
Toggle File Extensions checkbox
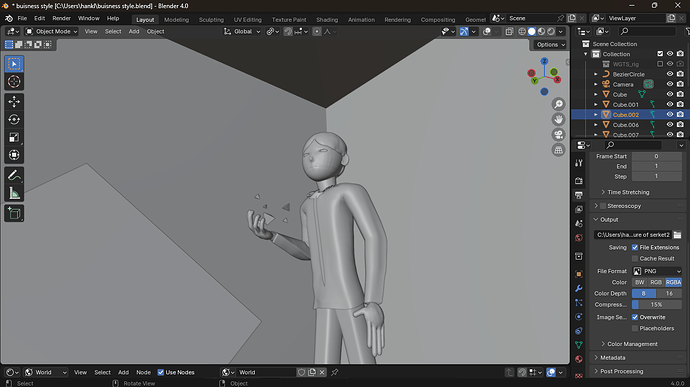click(x=635, y=247)
